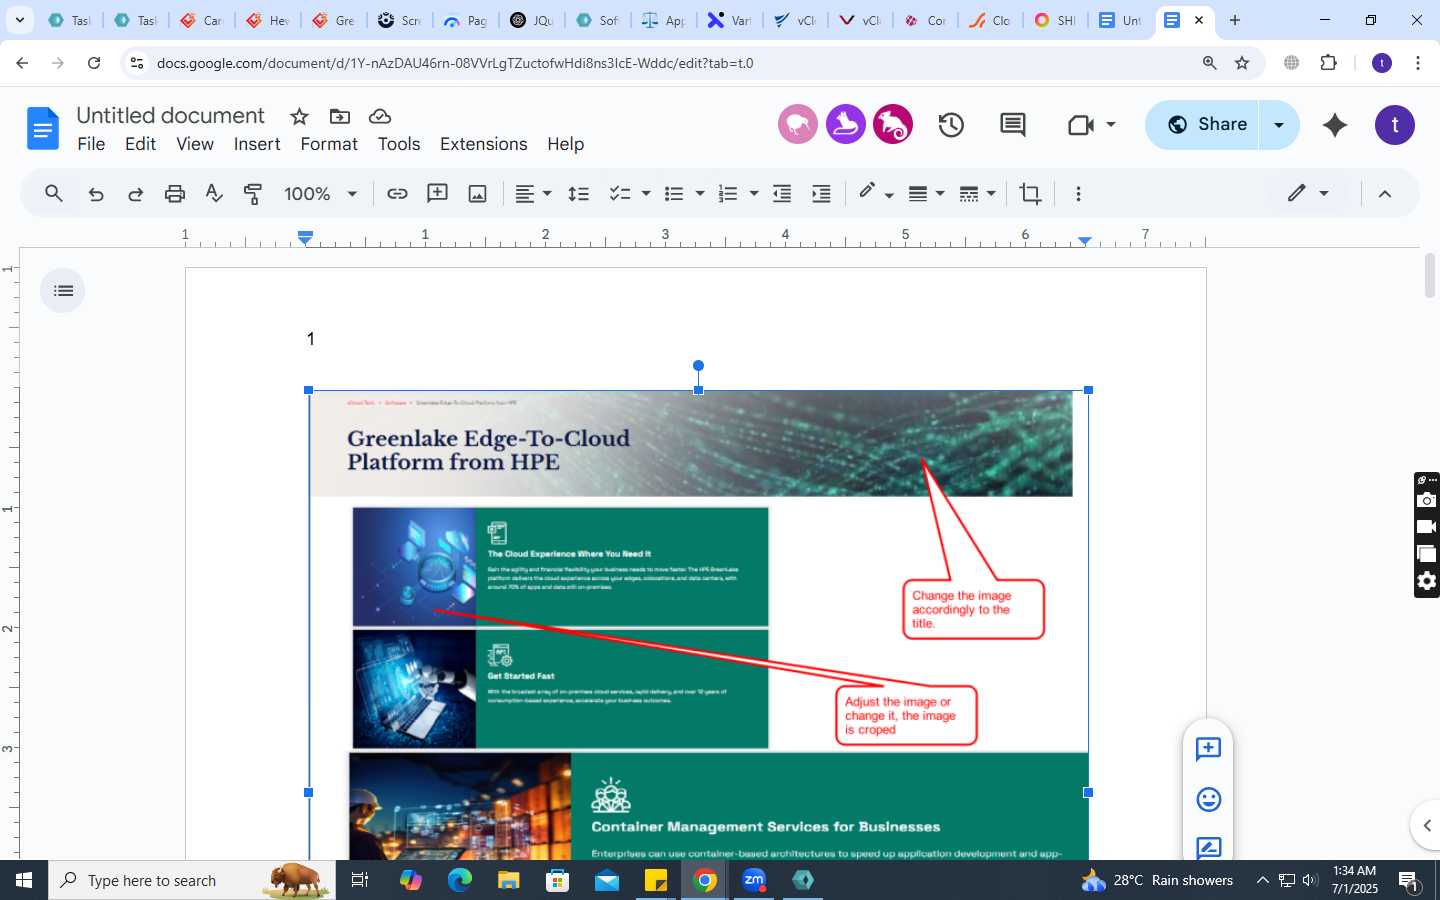This screenshot has width=1440, height=900.
Task: Expand checklist menu arrow
Action: click(646, 194)
